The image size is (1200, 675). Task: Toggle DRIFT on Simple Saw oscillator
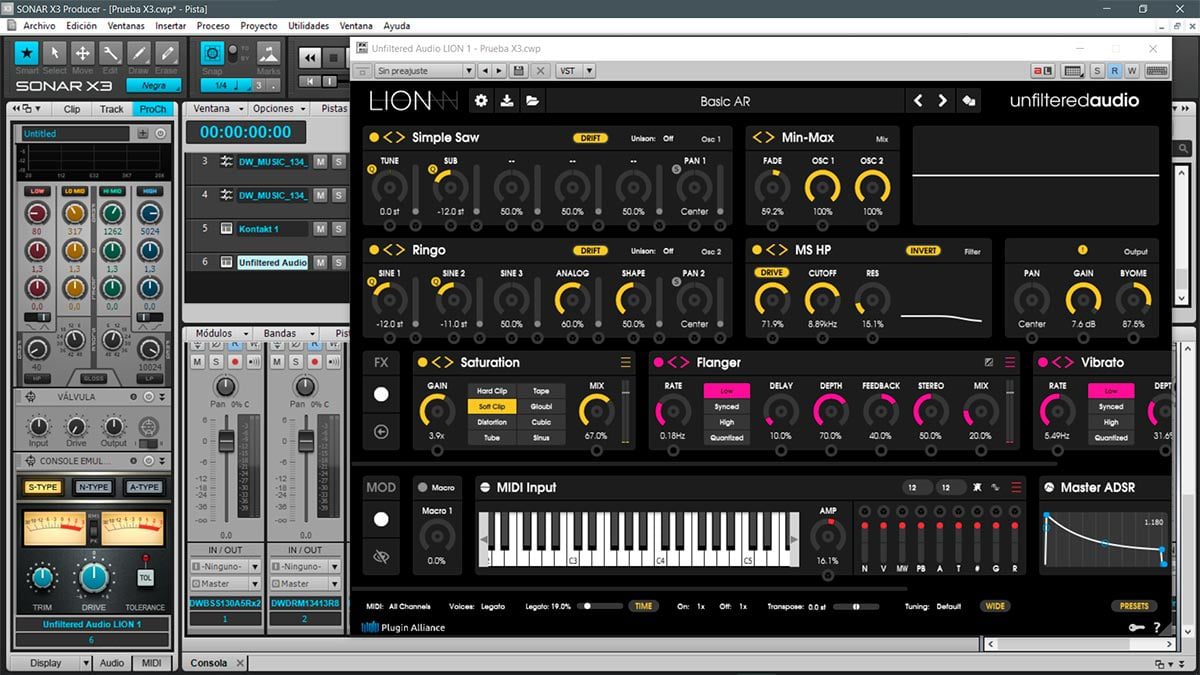591,138
